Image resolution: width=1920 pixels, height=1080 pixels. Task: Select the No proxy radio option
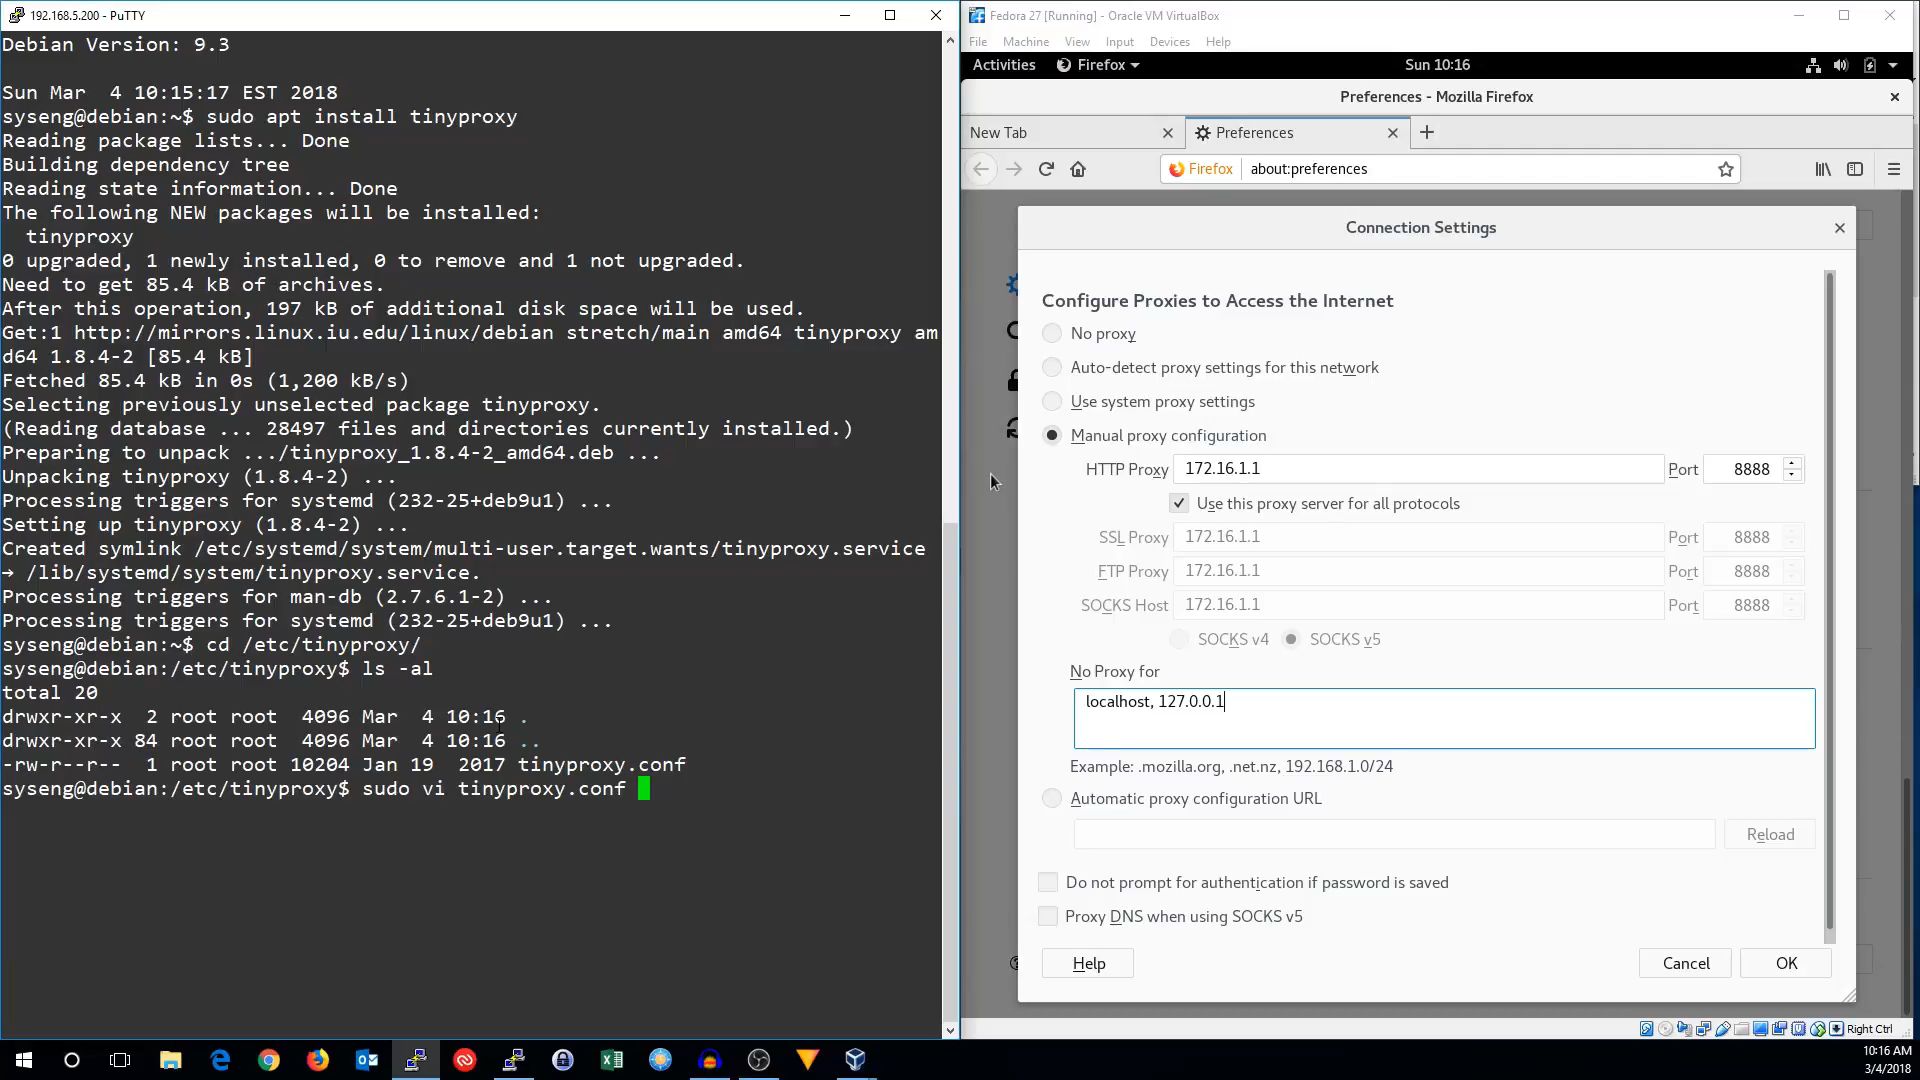click(x=1052, y=333)
